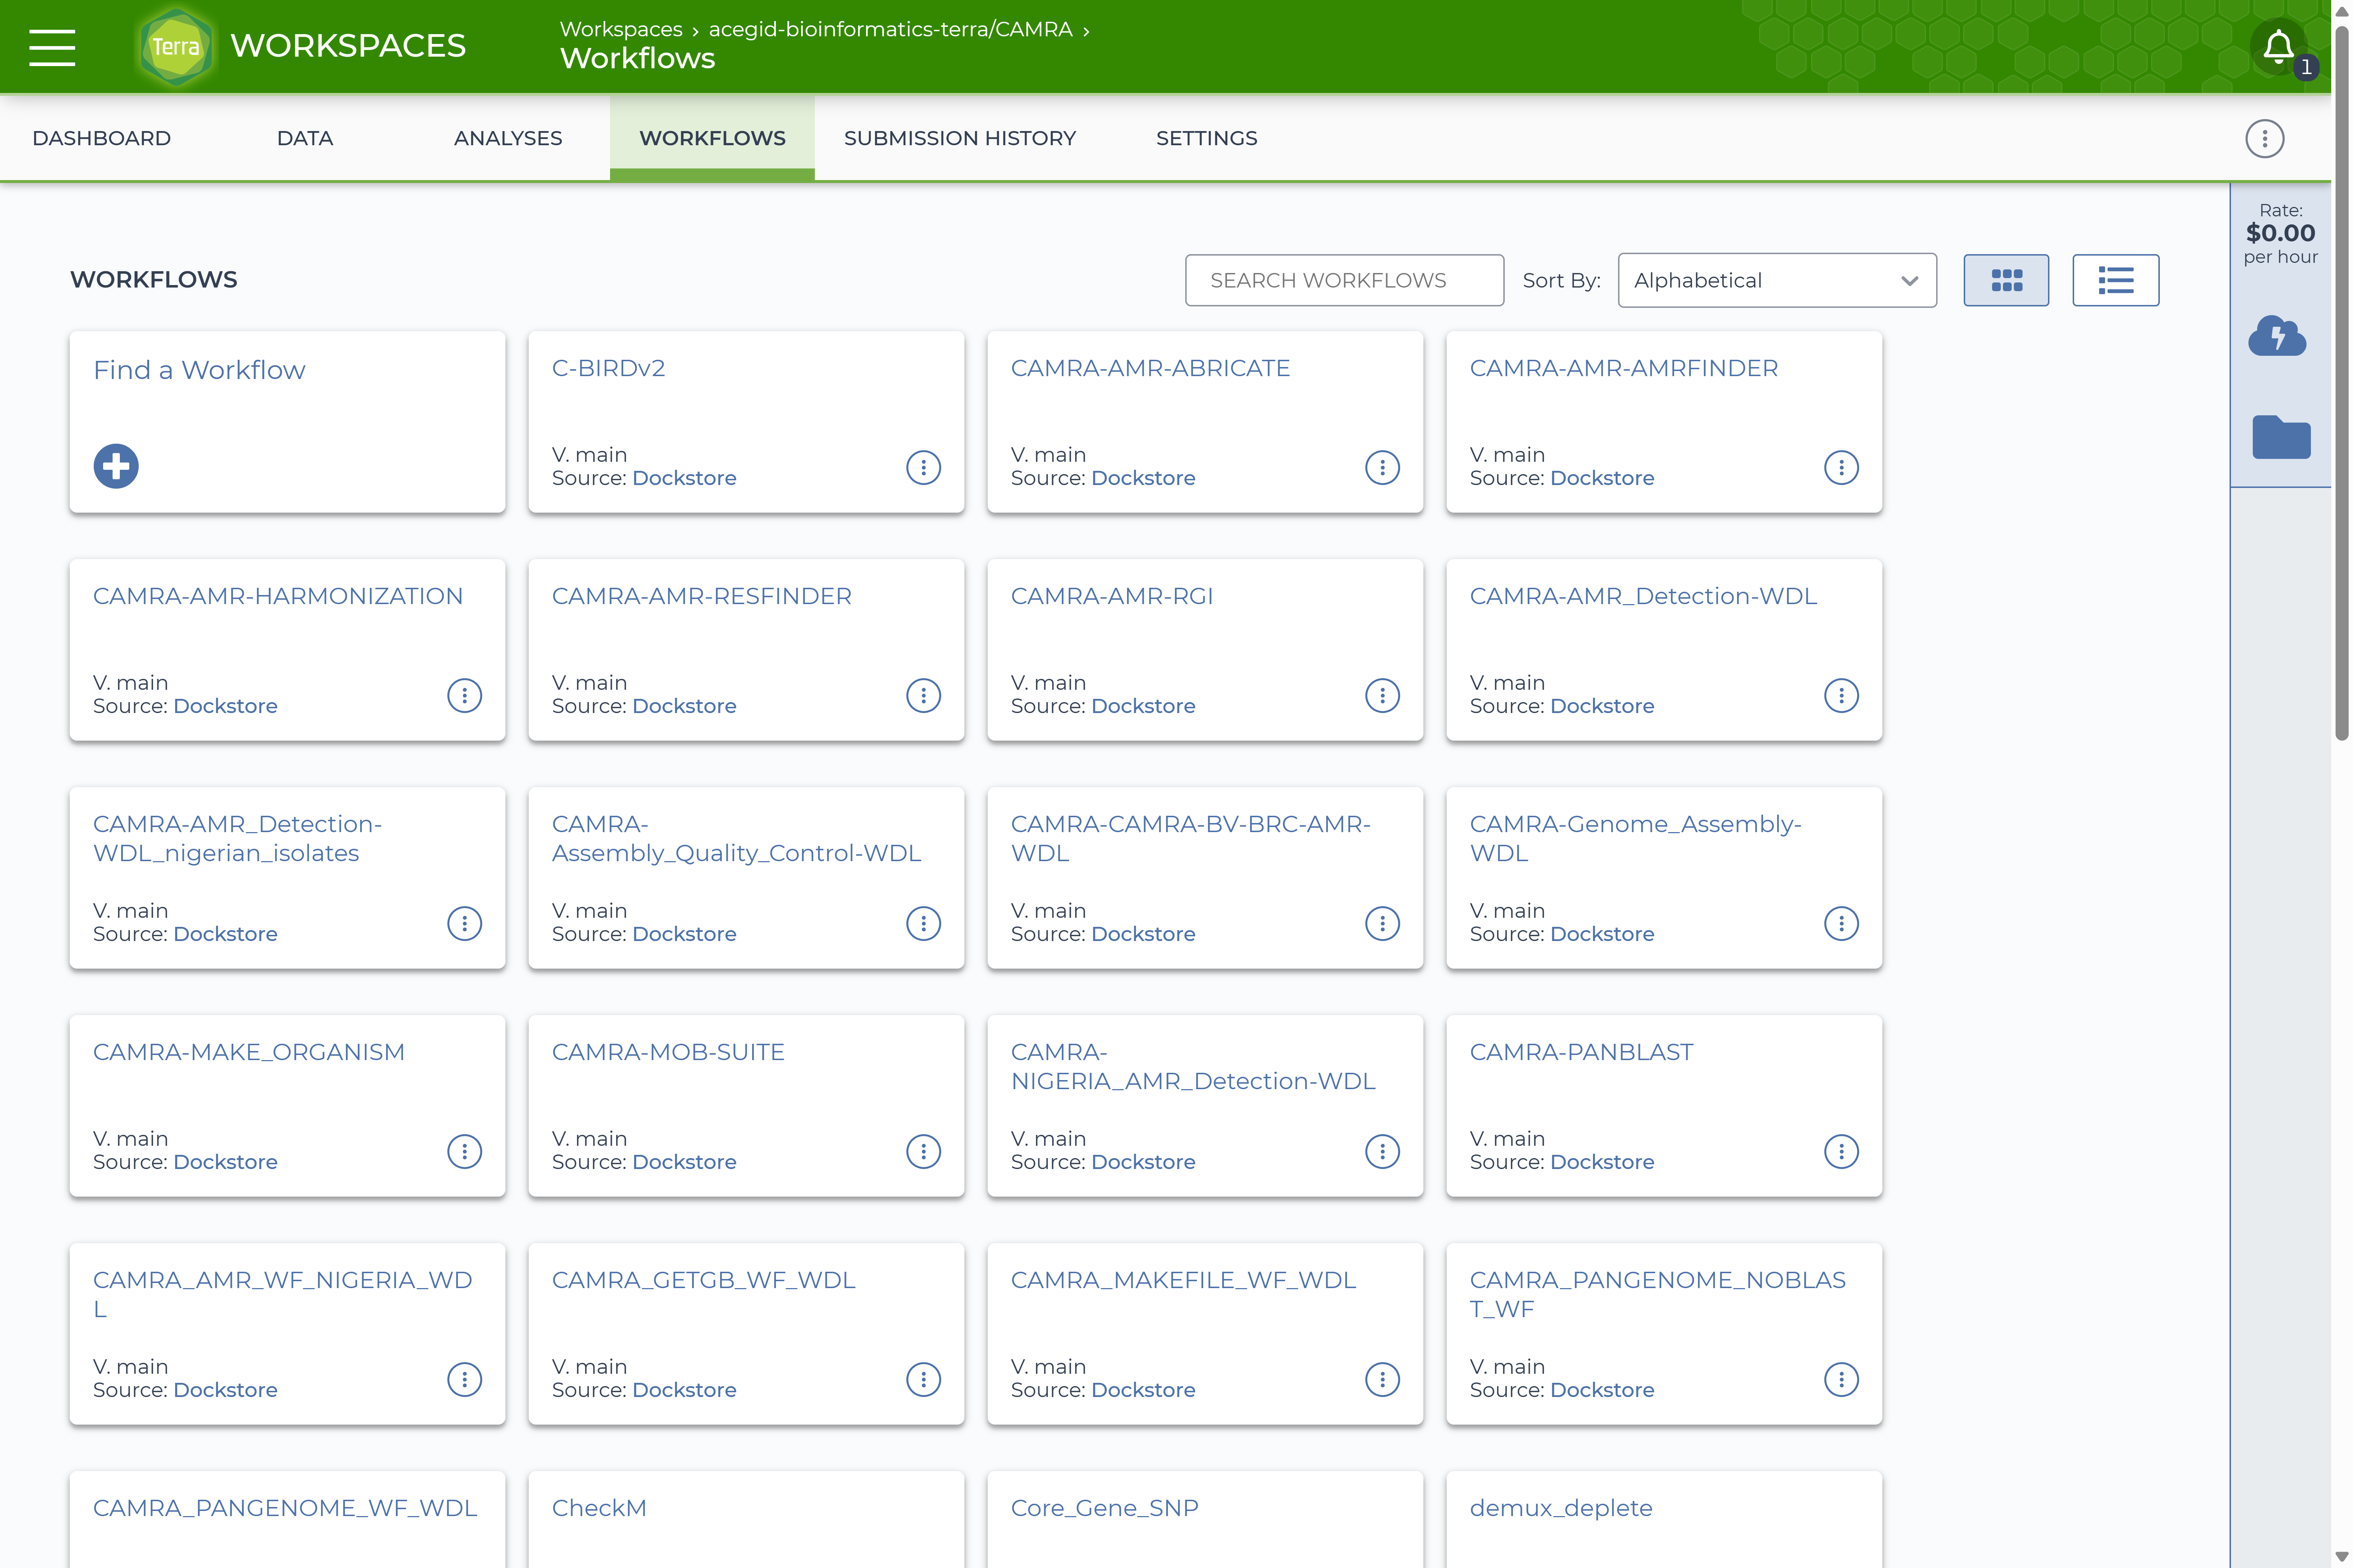Click the plus icon to find a workflow
Screen dimensions: 2353x1568
click(116, 466)
